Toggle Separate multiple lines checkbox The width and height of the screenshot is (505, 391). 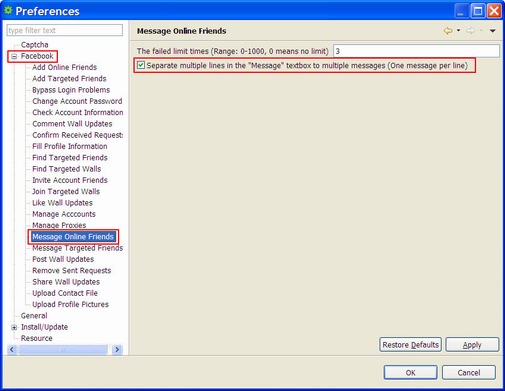click(x=141, y=65)
